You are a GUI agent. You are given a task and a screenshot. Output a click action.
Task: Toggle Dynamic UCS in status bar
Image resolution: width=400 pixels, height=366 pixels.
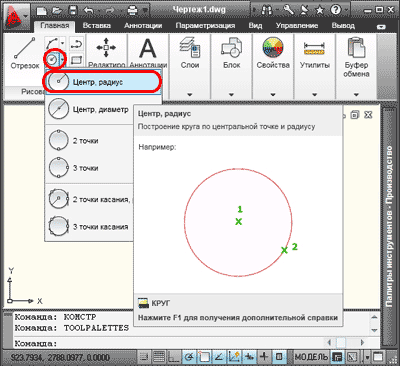pyautogui.click(x=234, y=357)
